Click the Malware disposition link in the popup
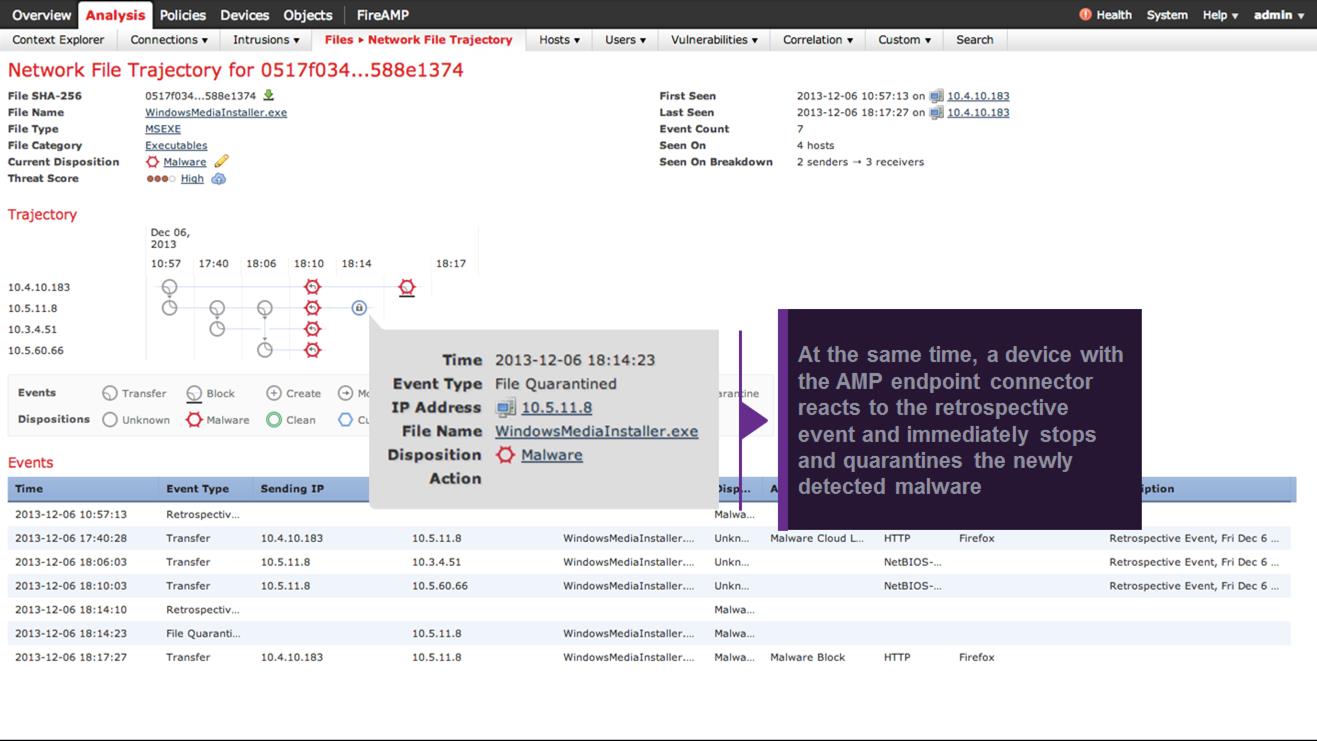Viewport: 1317px width, 741px height. (x=551, y=455)
